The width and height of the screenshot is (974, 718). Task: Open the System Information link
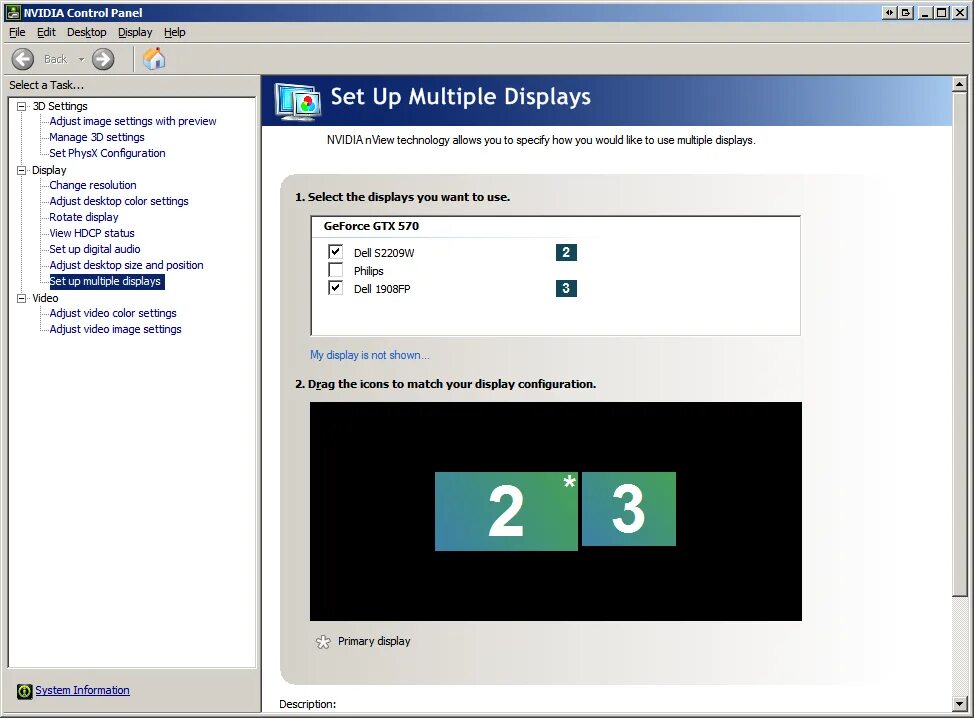click(x=83, y=691)
